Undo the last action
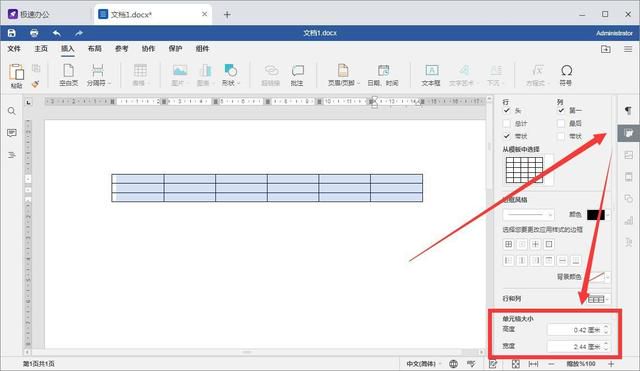Image resolution: width=640 pixels, height=371 pixels. [x=57, y=33]
